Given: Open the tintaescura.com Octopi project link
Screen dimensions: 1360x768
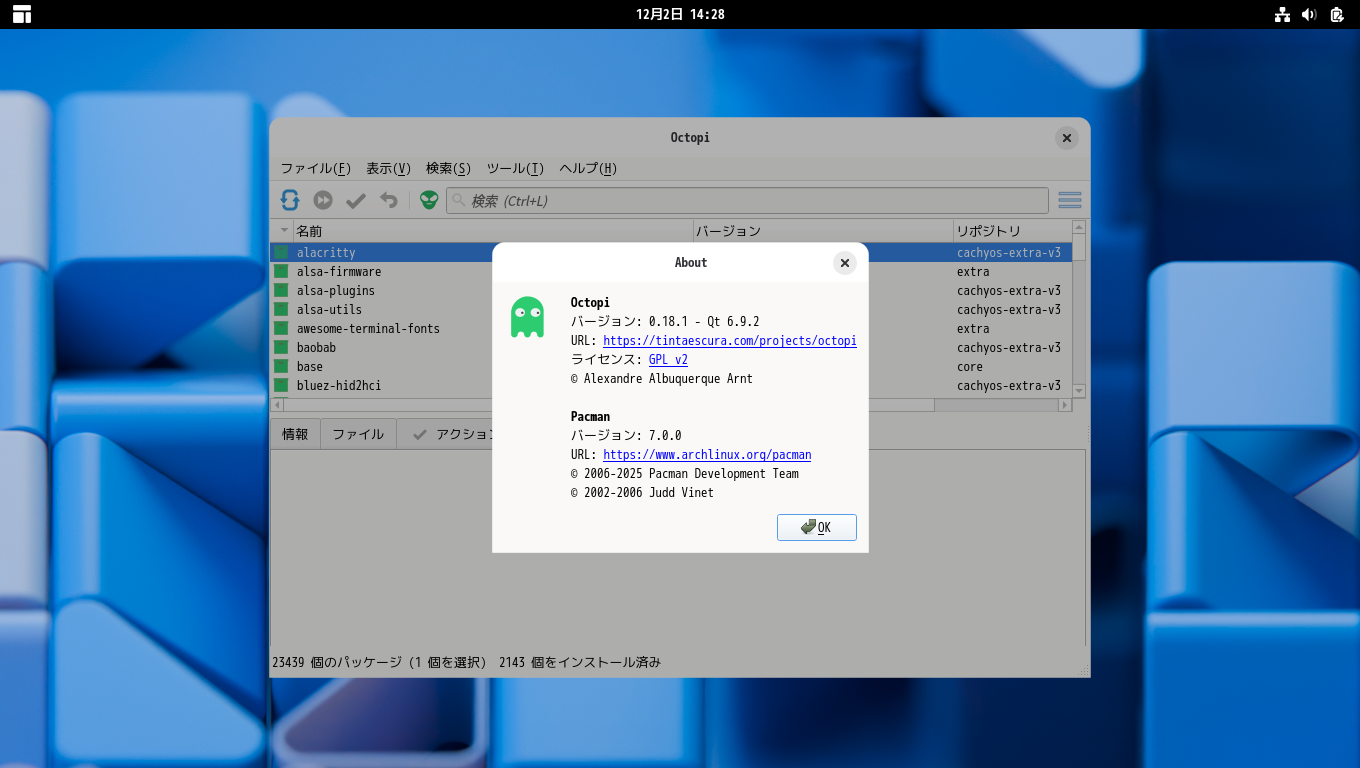Looking at the screenshot, I should point(730,341).
